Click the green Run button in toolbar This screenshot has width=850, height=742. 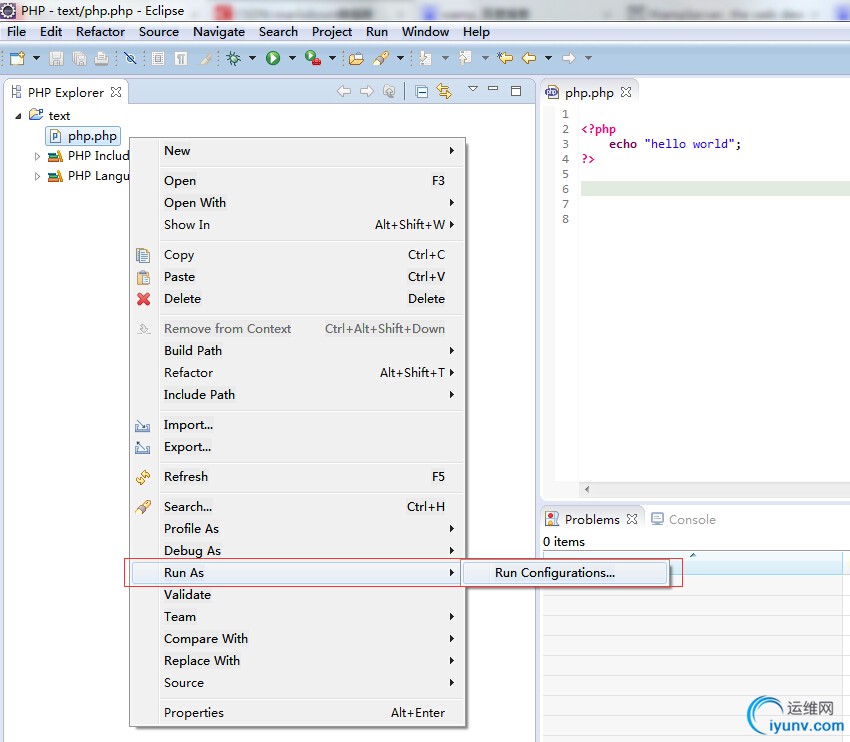273,59
